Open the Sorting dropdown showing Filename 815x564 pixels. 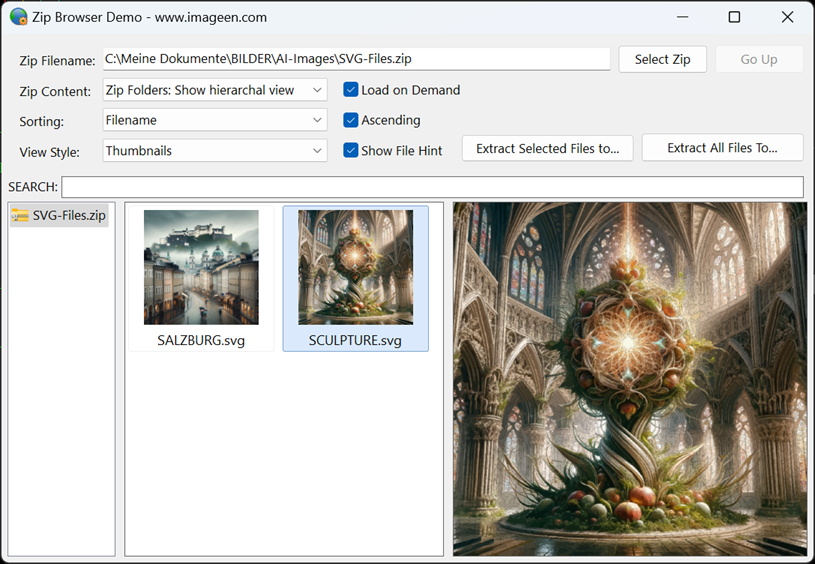pyautogui.click(x=215, y=120)
